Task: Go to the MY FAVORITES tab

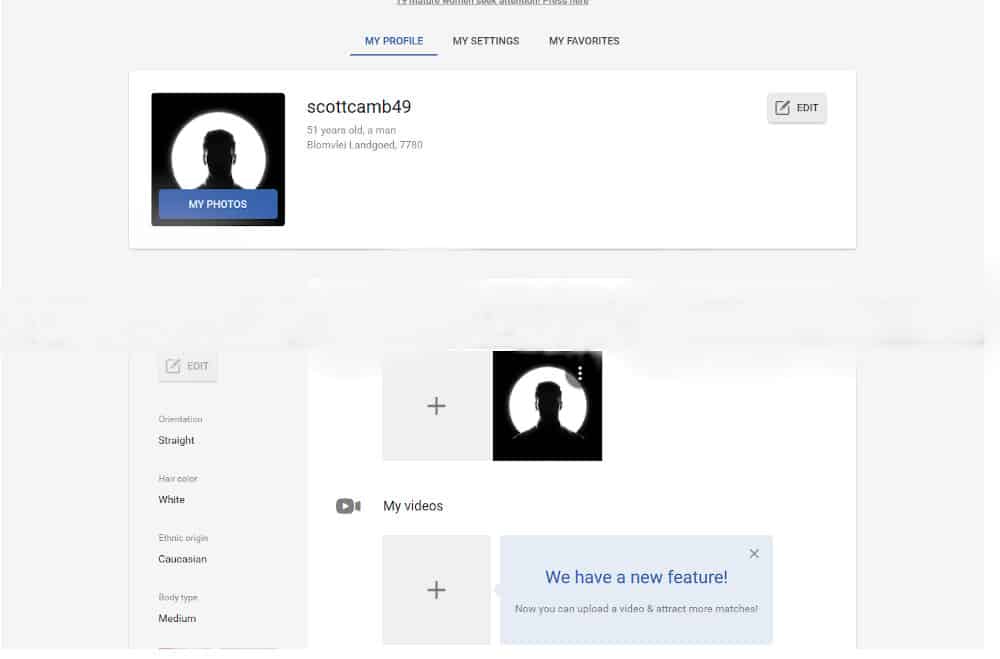Action: coord(584,41)
